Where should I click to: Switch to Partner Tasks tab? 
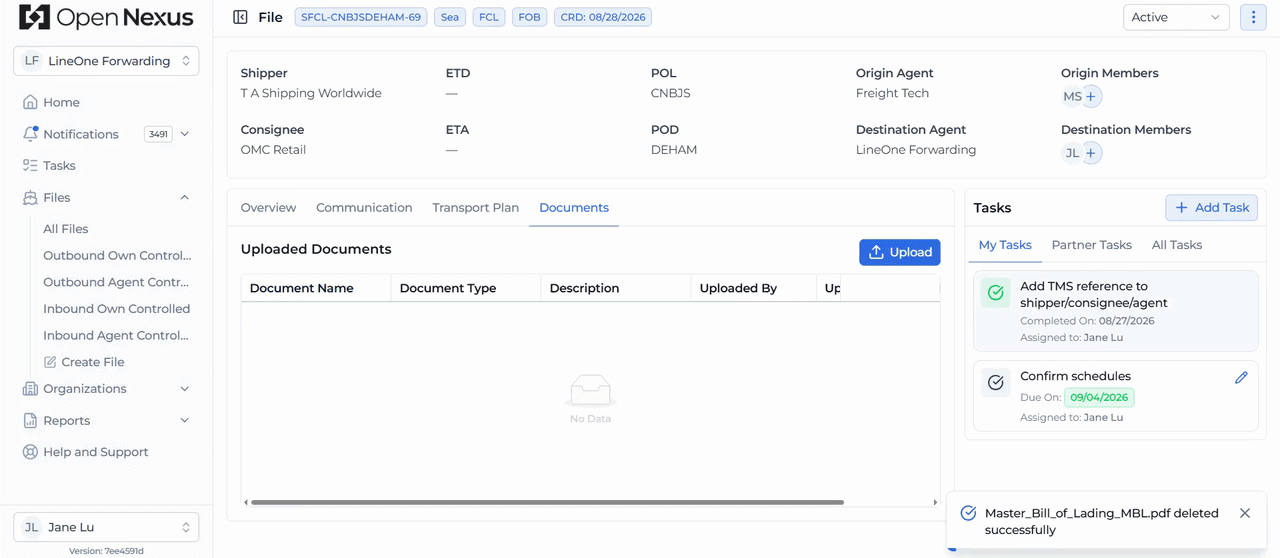pyautogui.click(x=1092, y=245)
